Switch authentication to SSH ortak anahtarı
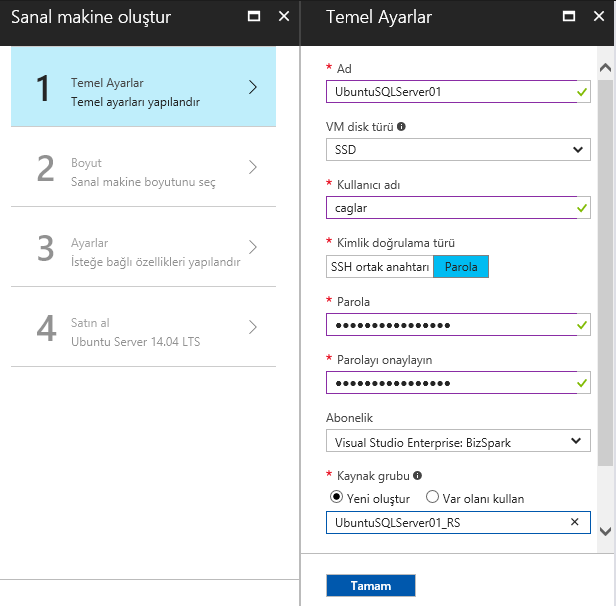The image size is (616, 606). coord(380,267)
